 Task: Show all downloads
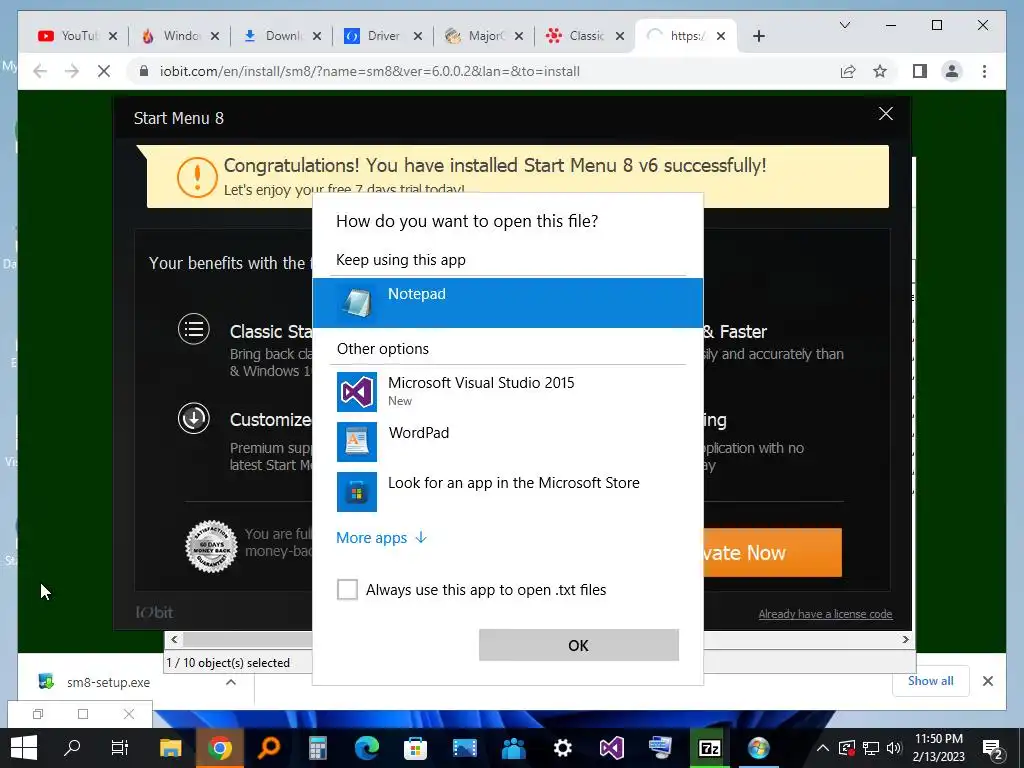930,681
